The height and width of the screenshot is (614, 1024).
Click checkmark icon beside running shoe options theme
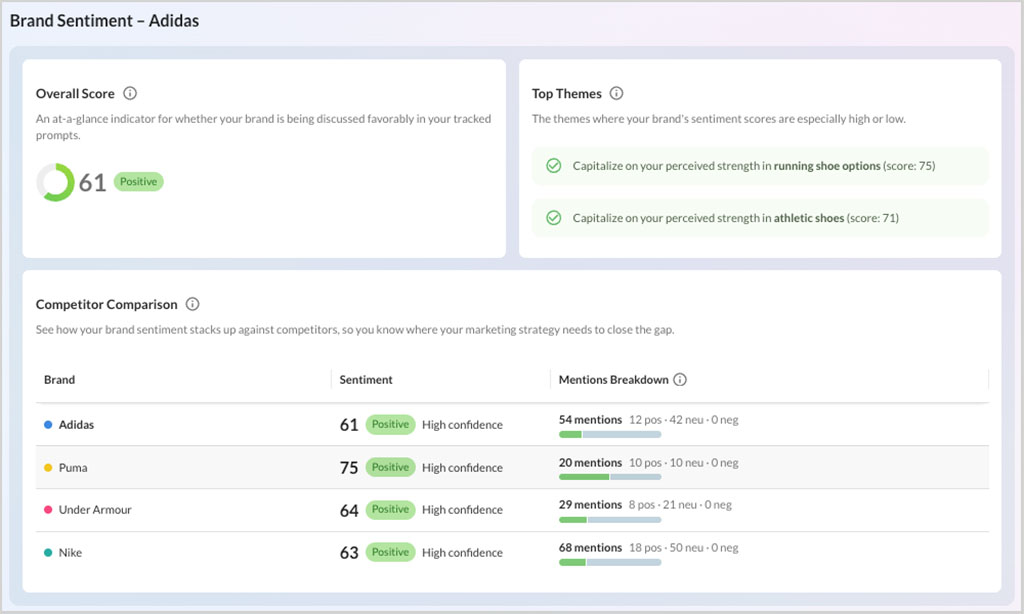coord(553,166)
